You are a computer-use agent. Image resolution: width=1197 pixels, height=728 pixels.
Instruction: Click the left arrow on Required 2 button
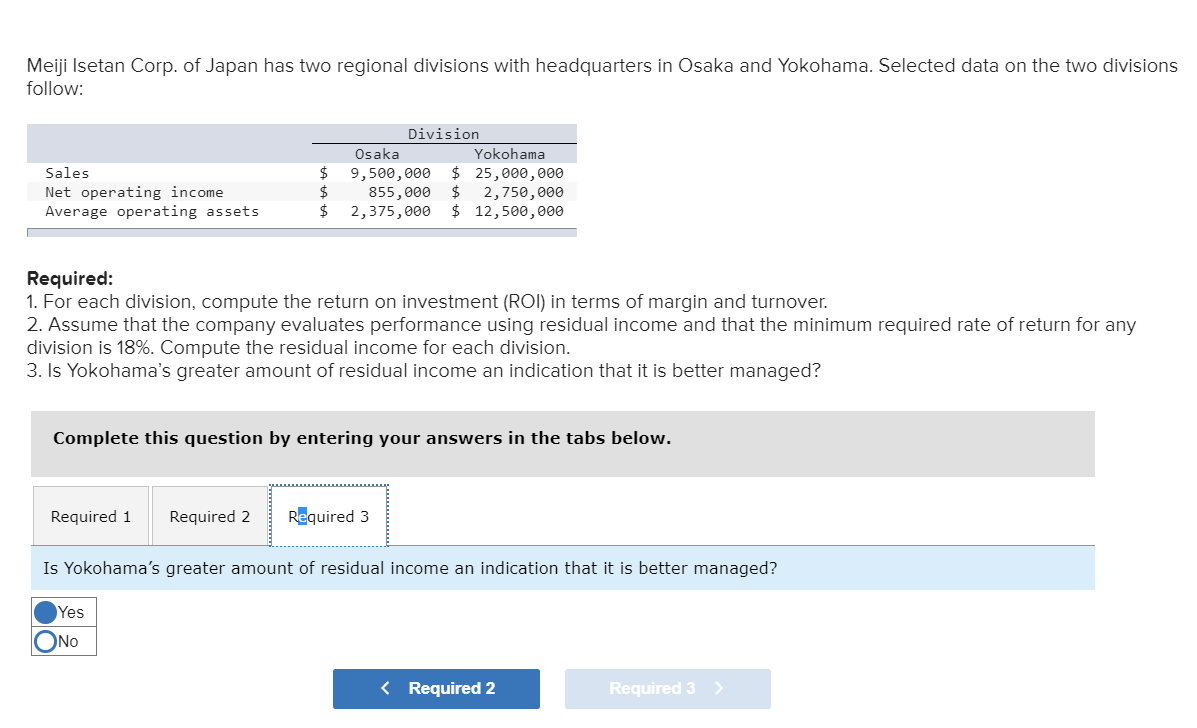tap(385, 688)
